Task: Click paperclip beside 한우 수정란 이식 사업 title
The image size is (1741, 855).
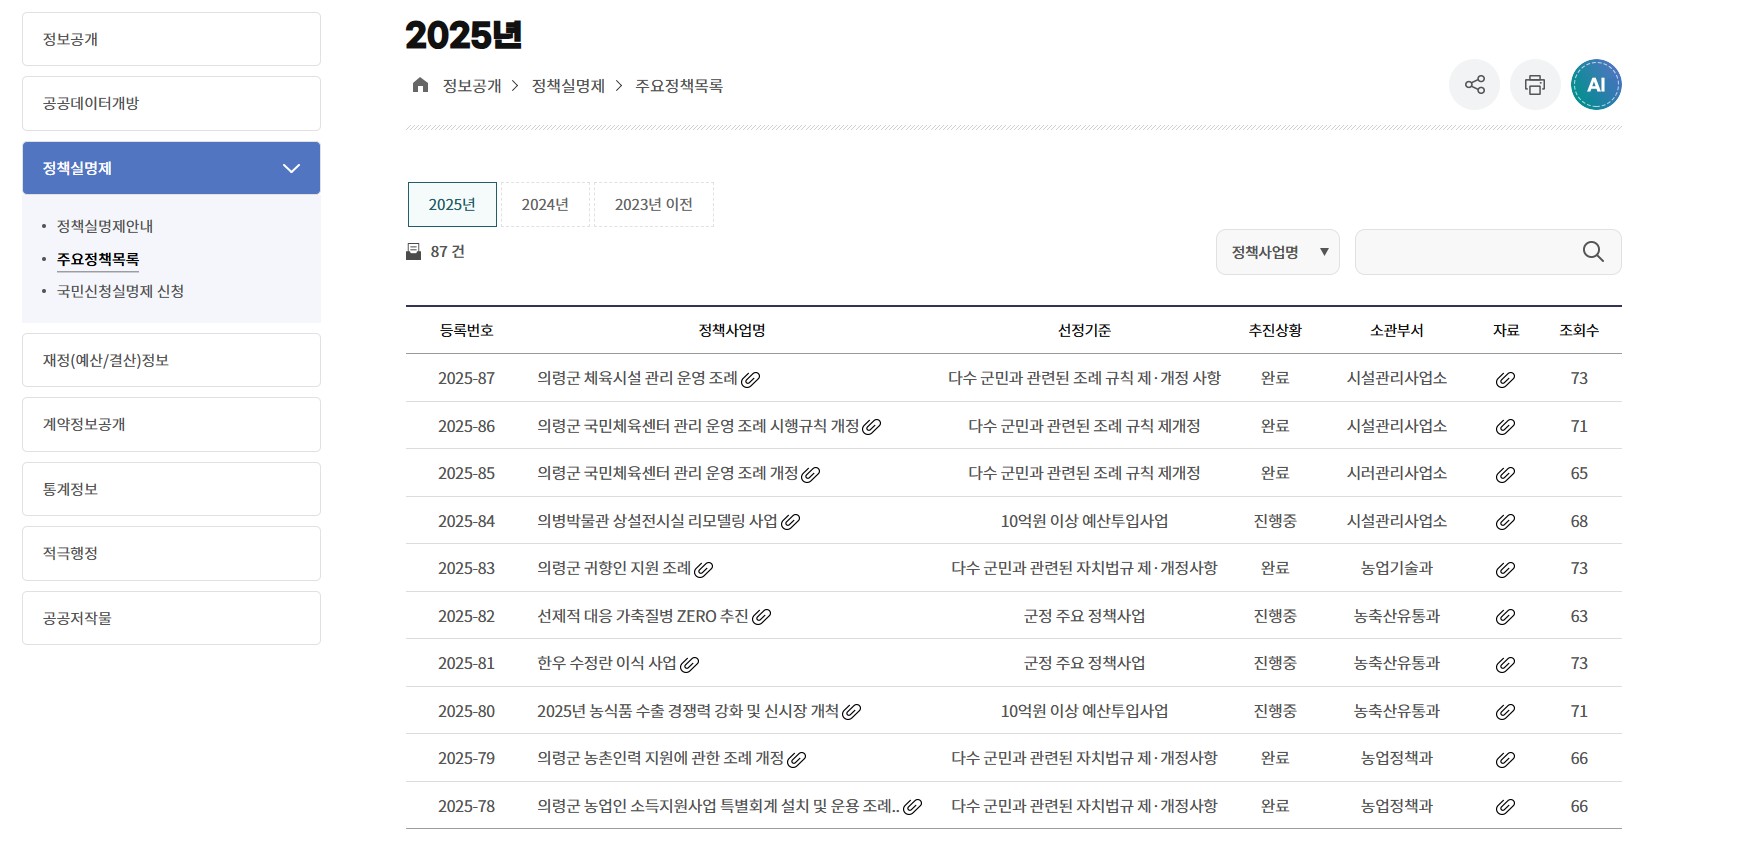Action: 689,664
